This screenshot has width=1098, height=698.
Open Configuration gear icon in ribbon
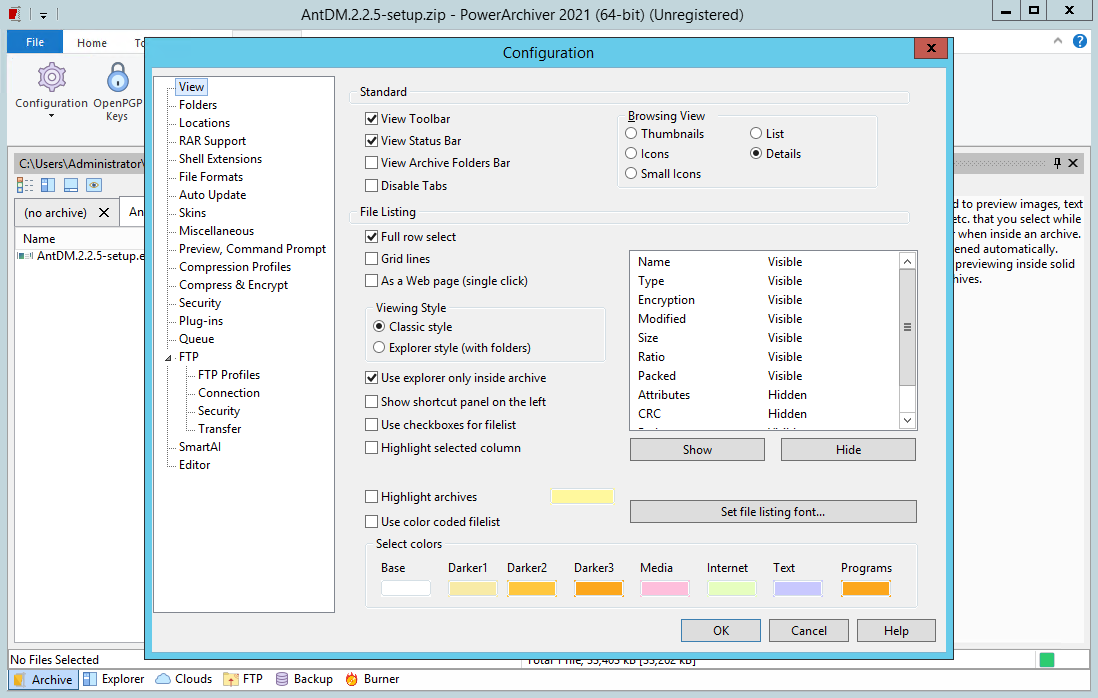click(x=51, y=77)
